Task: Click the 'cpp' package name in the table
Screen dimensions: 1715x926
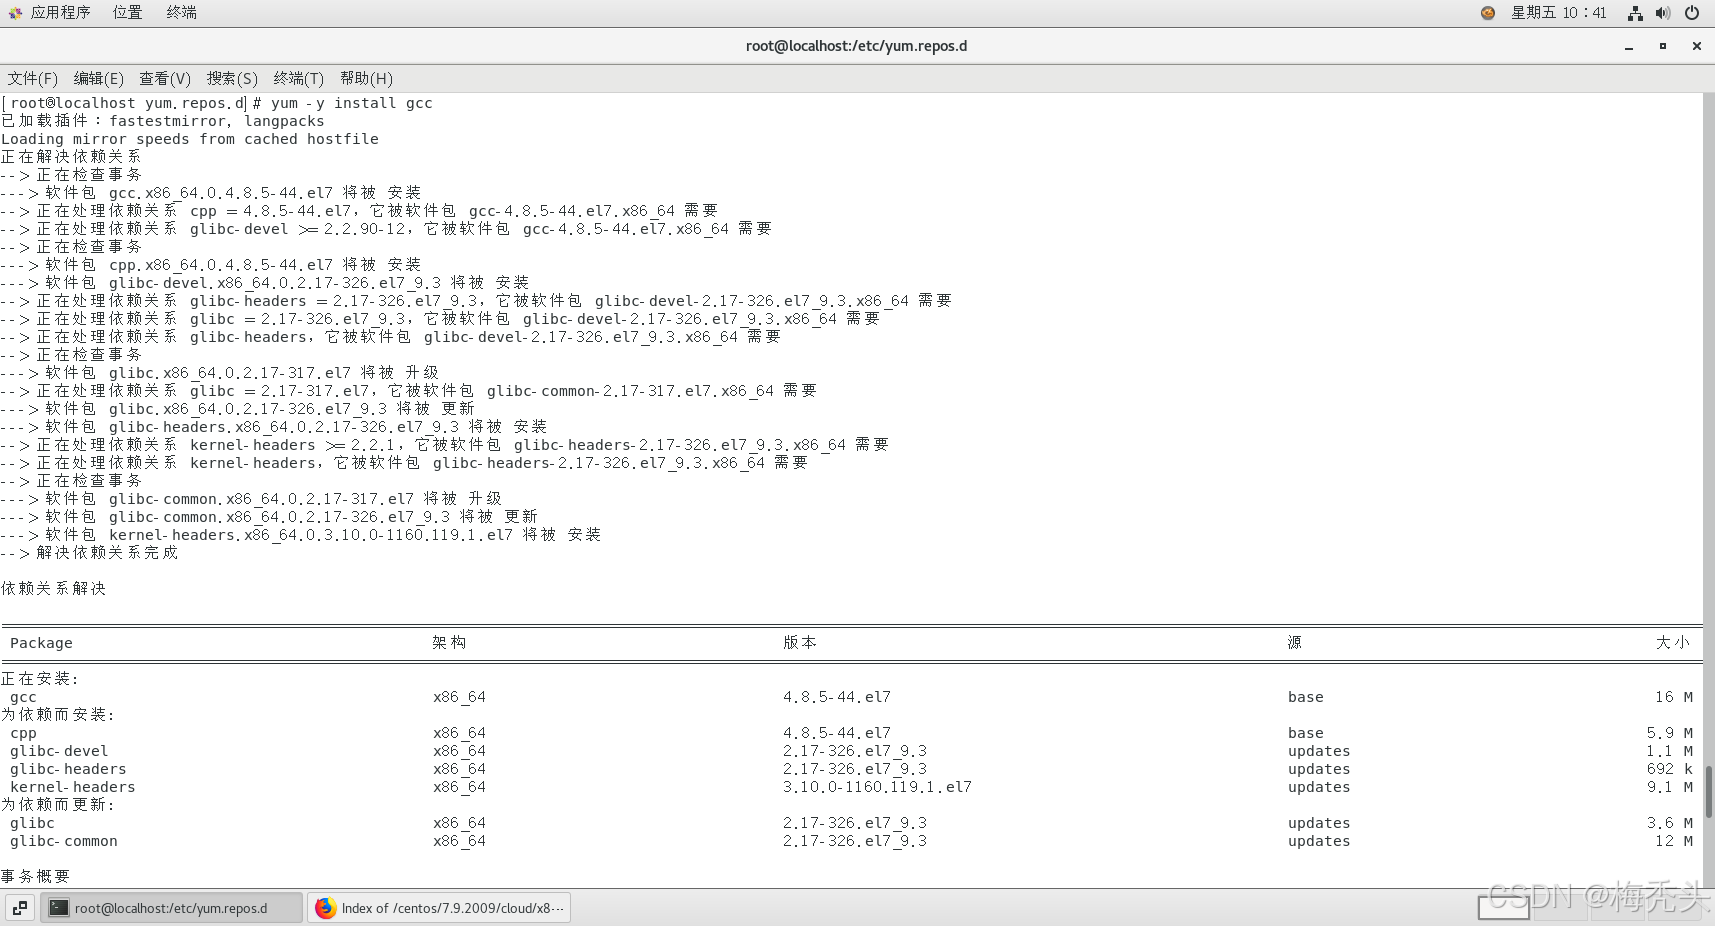Action: [x=23, y=733]
